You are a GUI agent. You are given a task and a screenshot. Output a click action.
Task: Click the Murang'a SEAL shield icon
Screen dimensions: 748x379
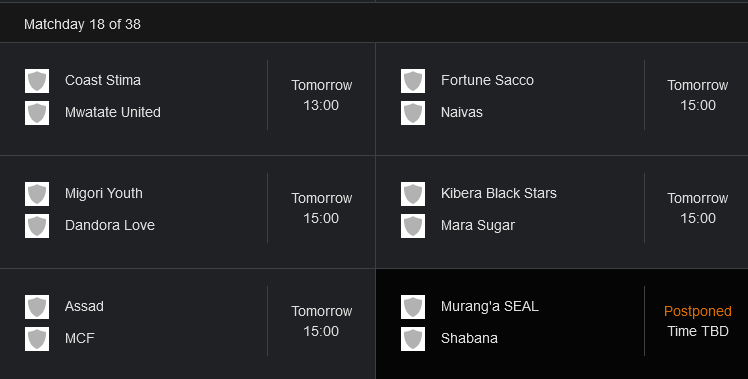[x=413, y=307]
